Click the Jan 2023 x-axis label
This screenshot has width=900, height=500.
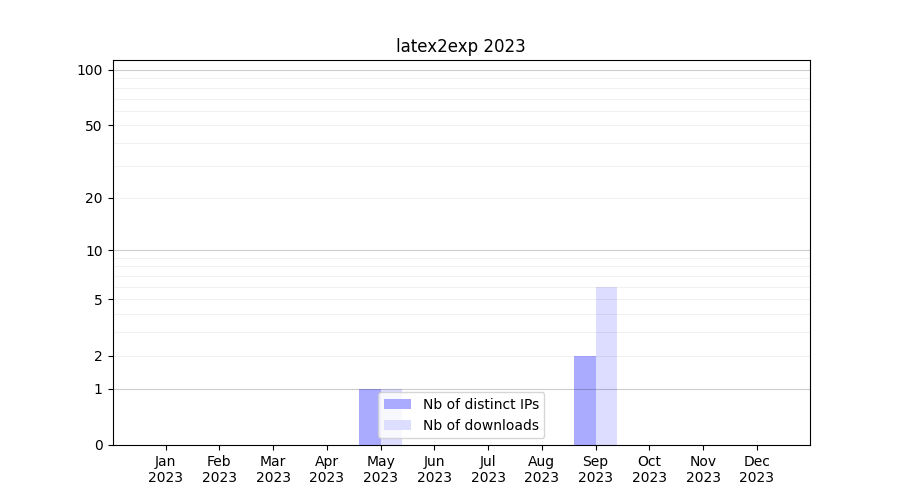pyautogui.click(x=165, y=469)
